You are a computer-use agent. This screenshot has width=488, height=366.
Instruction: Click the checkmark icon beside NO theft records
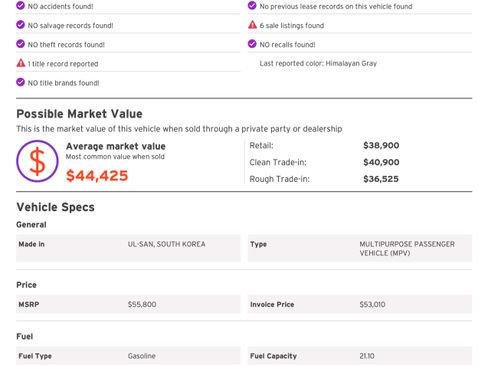[x=20, y=44]
